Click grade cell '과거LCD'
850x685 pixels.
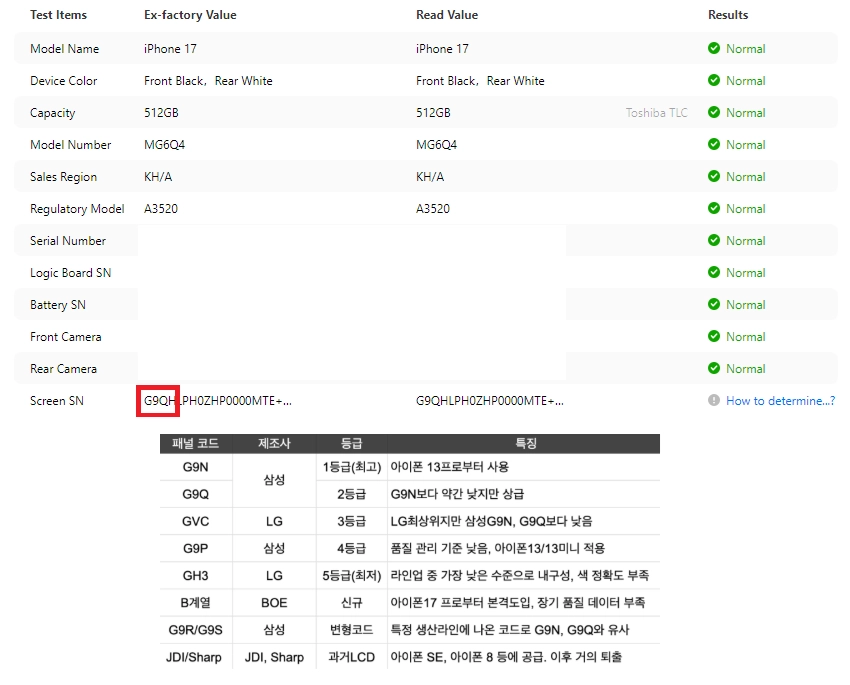(x=351, y=657)
